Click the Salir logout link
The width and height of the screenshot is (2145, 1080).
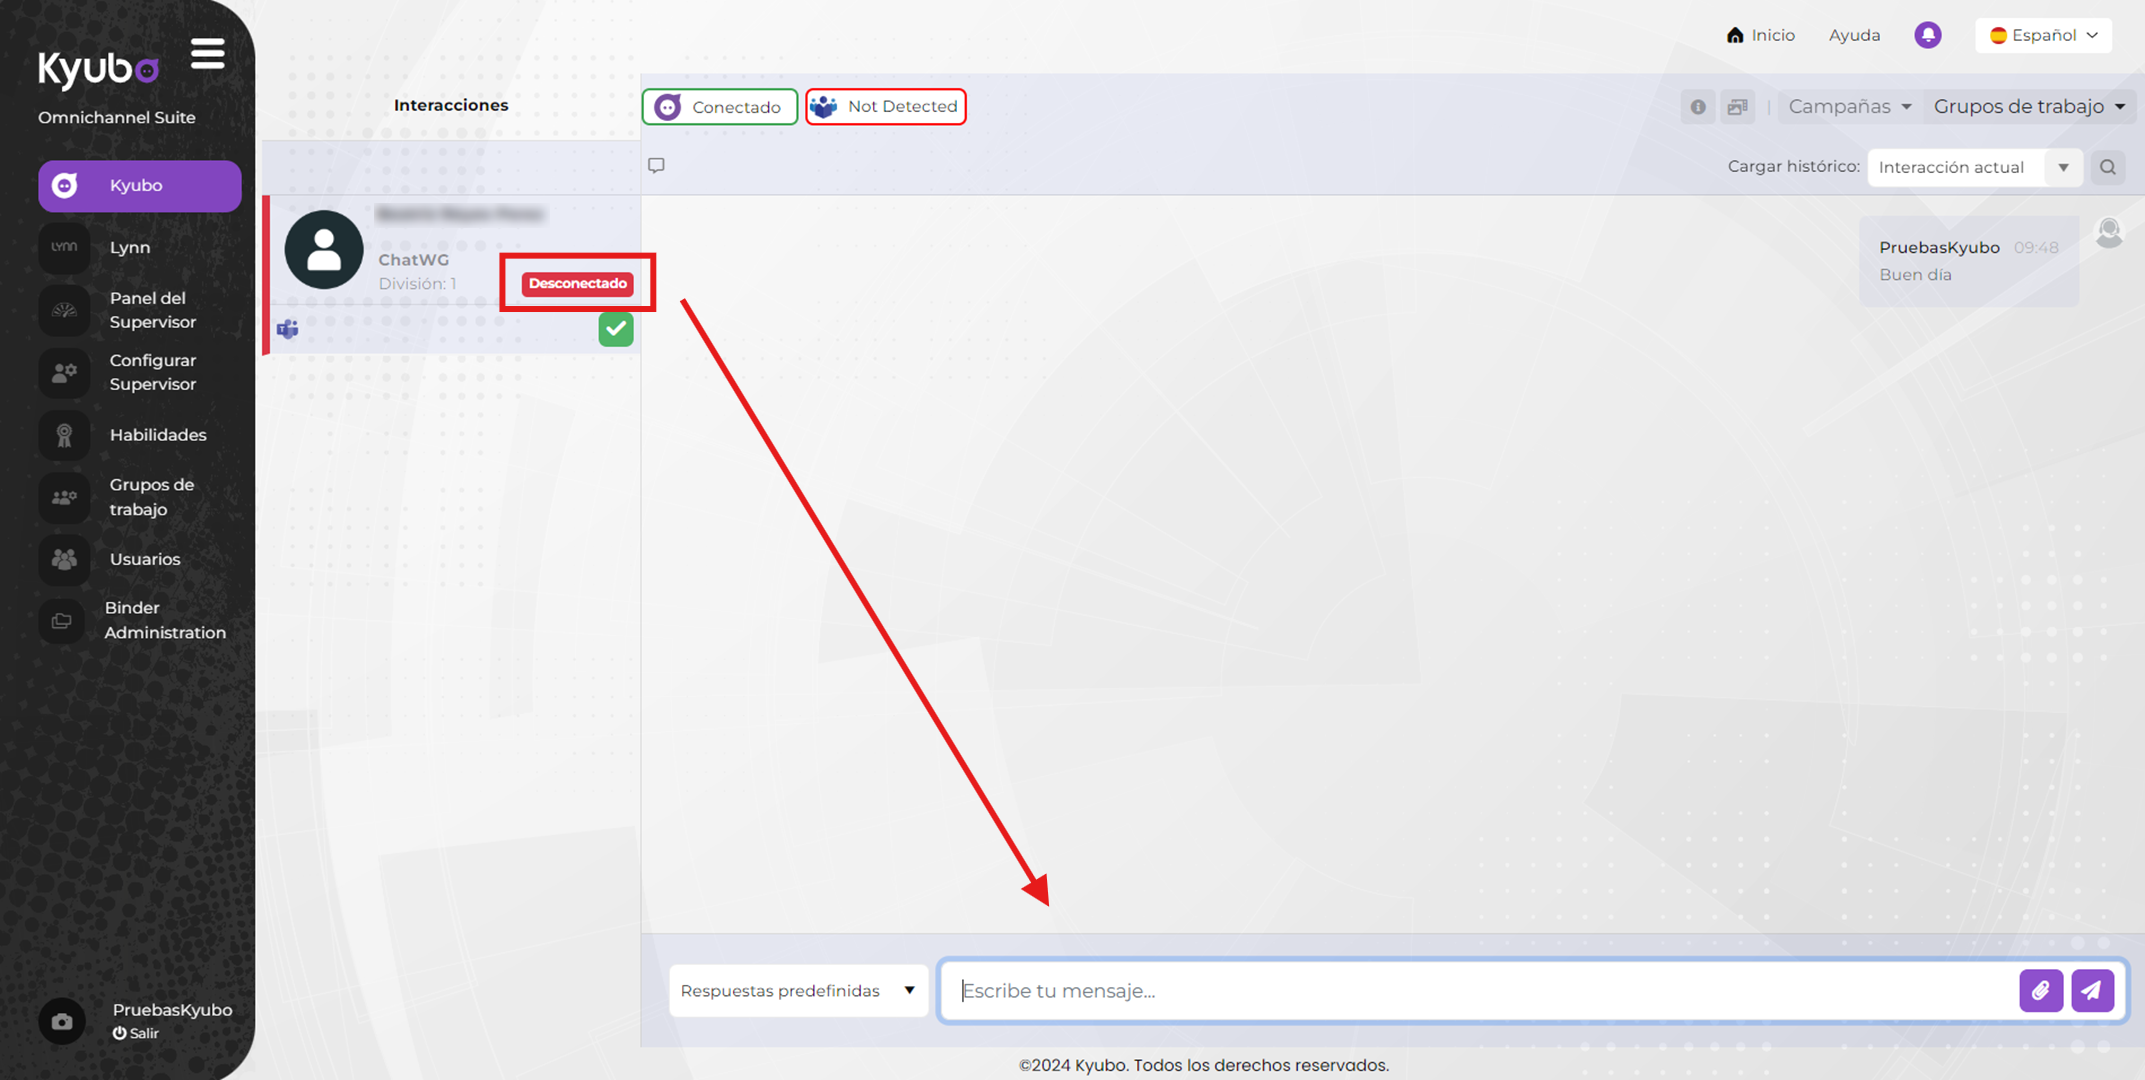pos(137,1033)
